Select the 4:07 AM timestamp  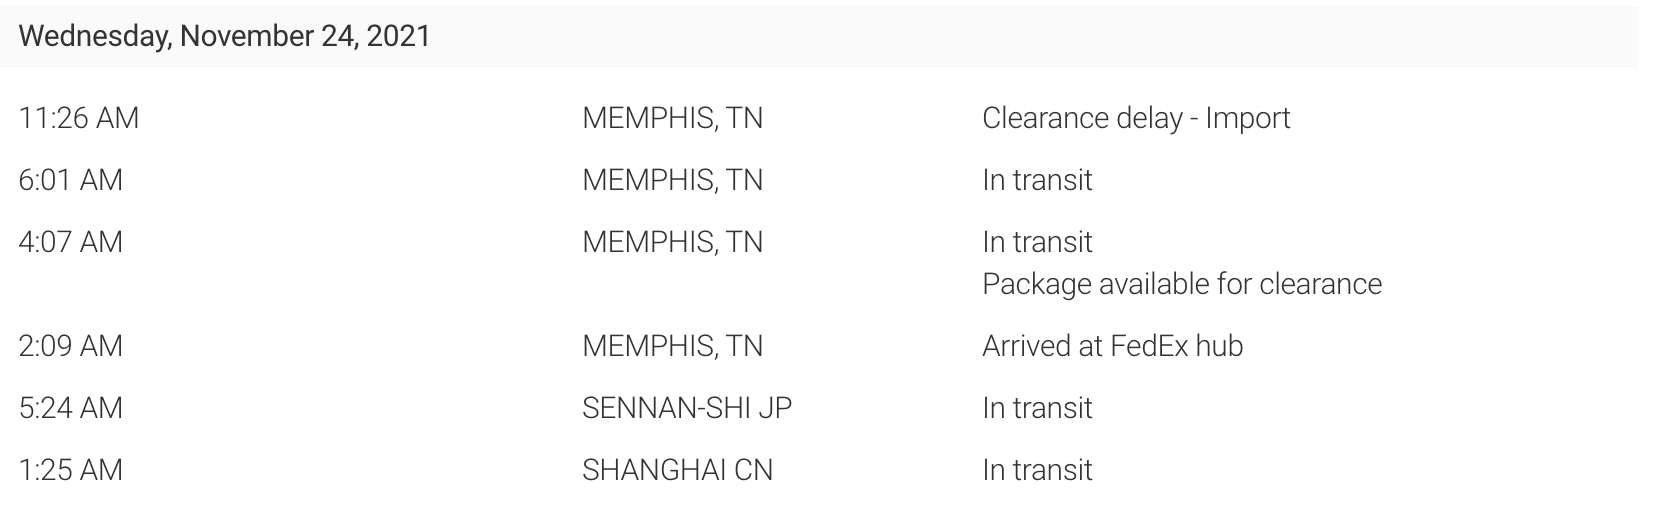coord(70,242)
